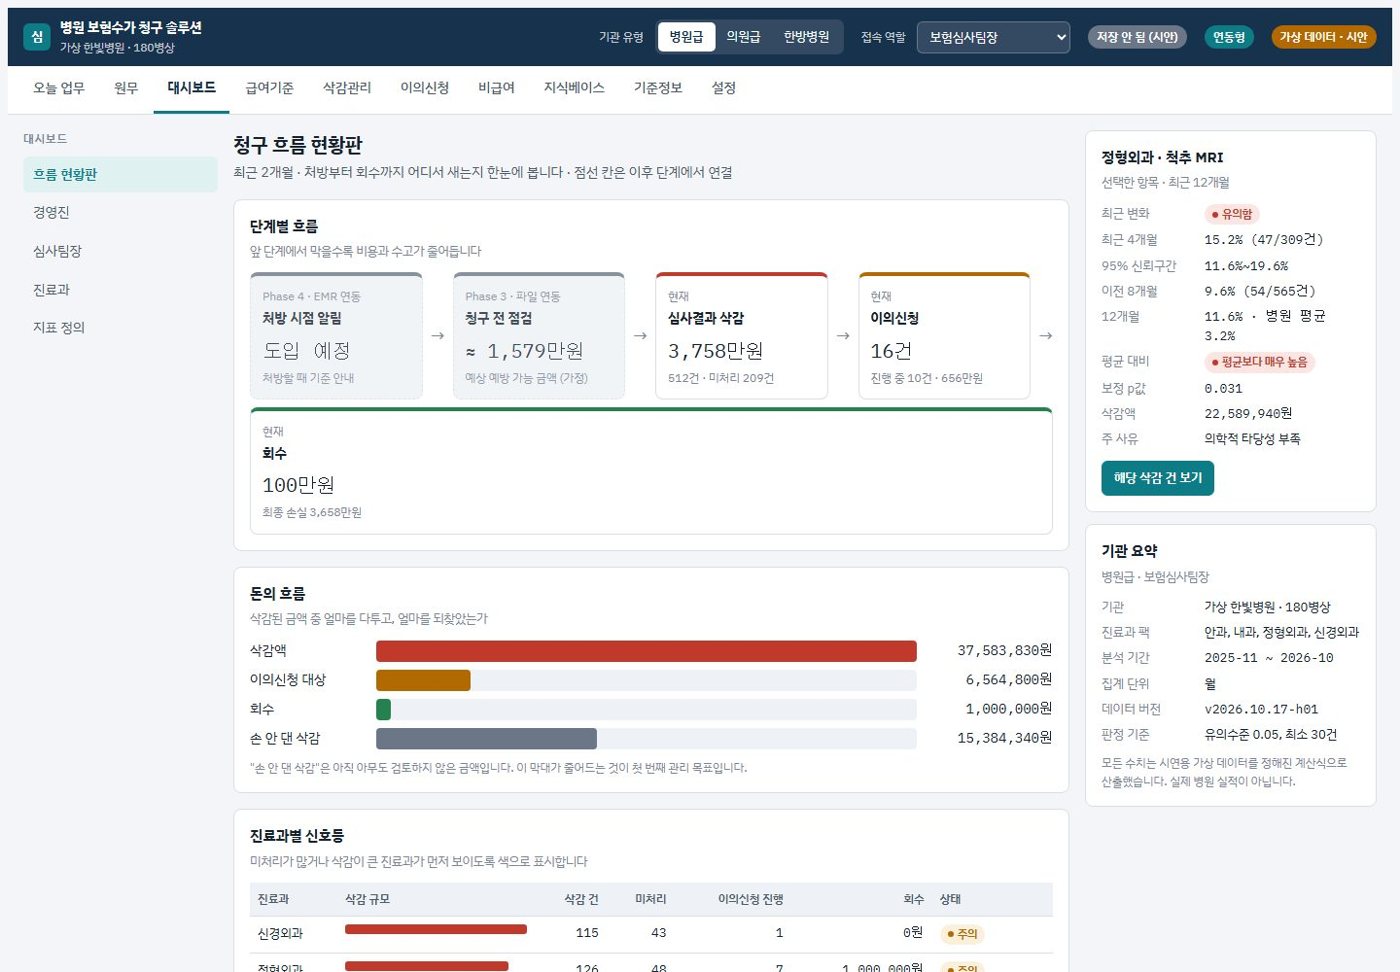
Task: Click the 신경외과 row name
Action: pyautogui.click(x=280, y=934)
